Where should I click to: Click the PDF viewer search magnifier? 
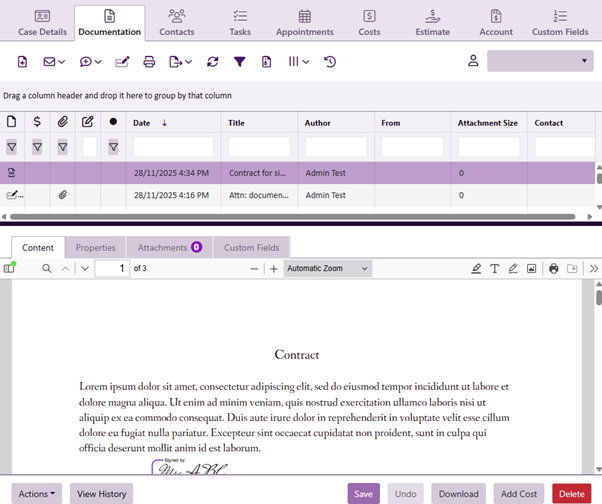coord(46,268)
